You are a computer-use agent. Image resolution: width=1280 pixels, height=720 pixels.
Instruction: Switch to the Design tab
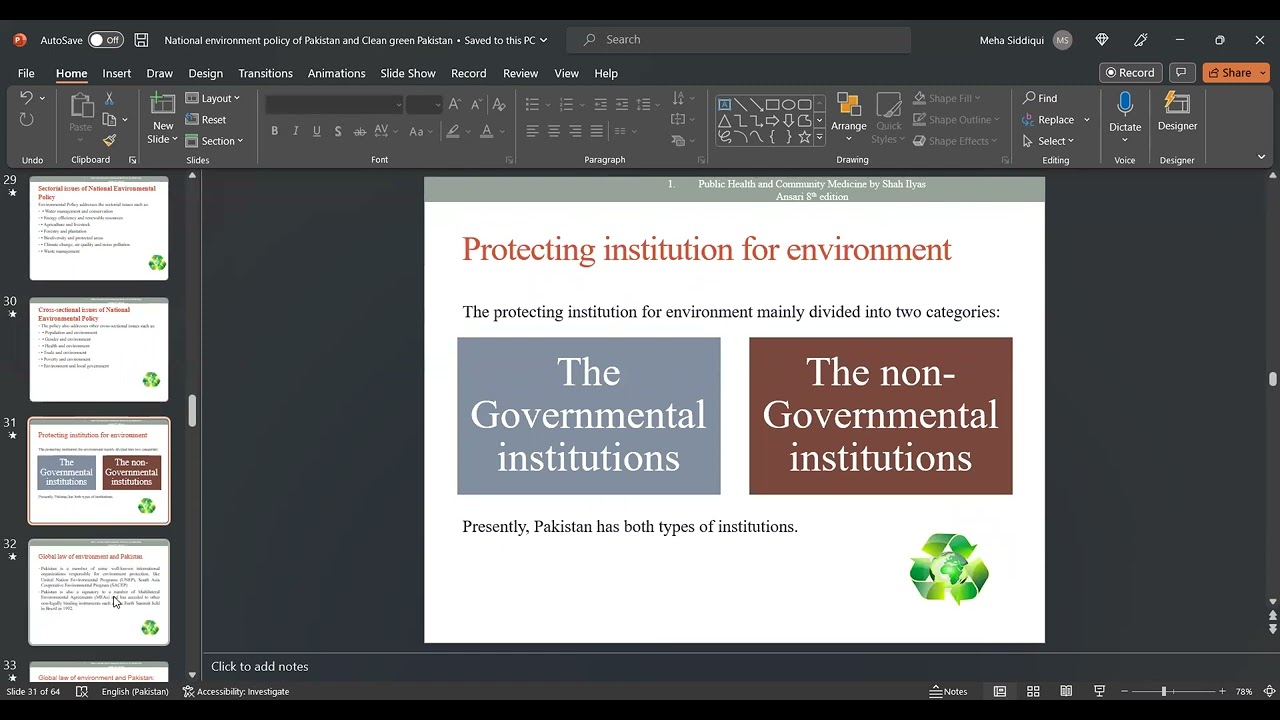coord(205,73)
